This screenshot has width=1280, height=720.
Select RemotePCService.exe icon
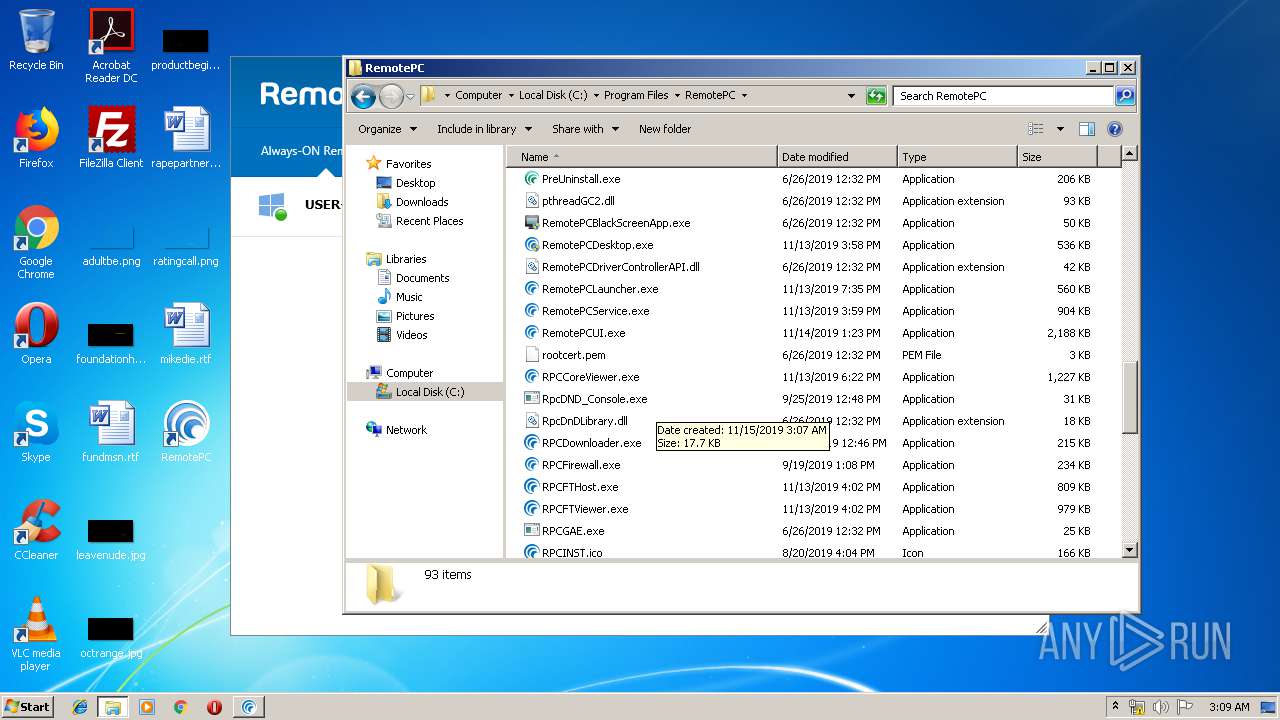point(532,311)
